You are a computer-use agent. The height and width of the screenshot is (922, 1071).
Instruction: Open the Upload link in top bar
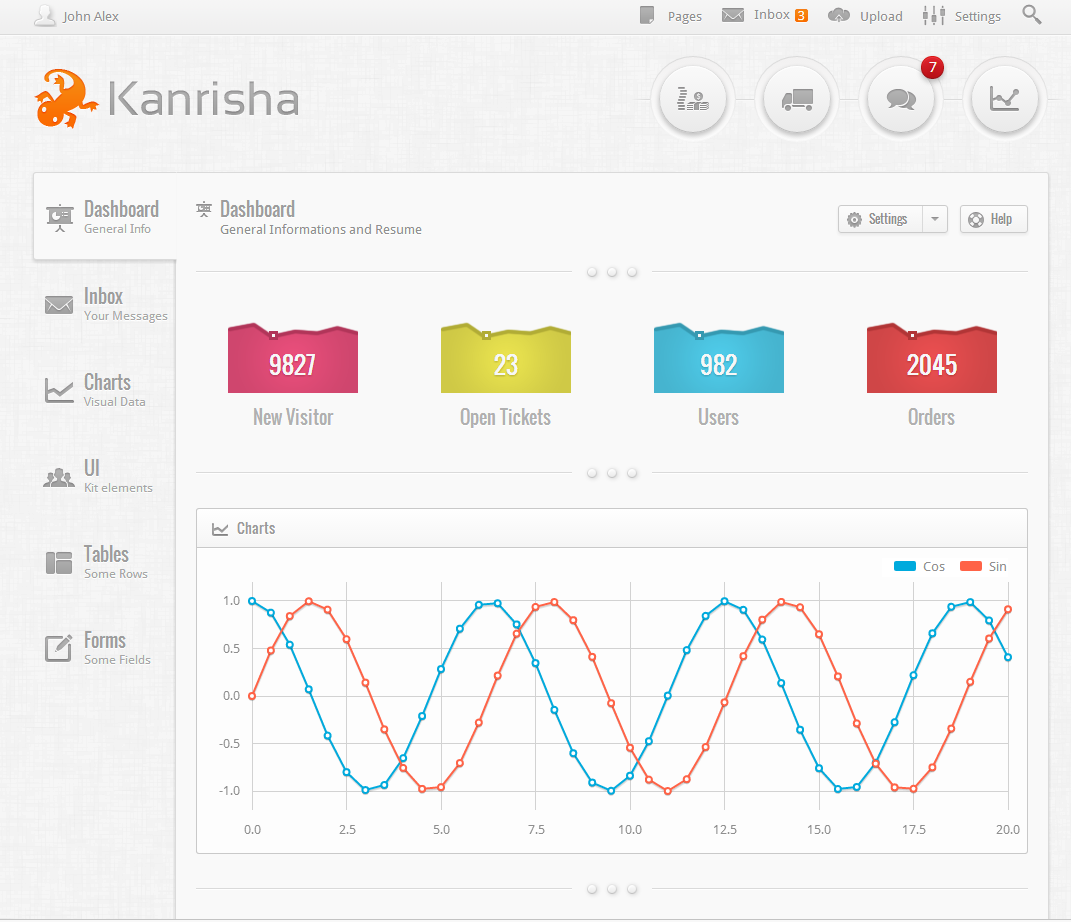pos(881,16)
